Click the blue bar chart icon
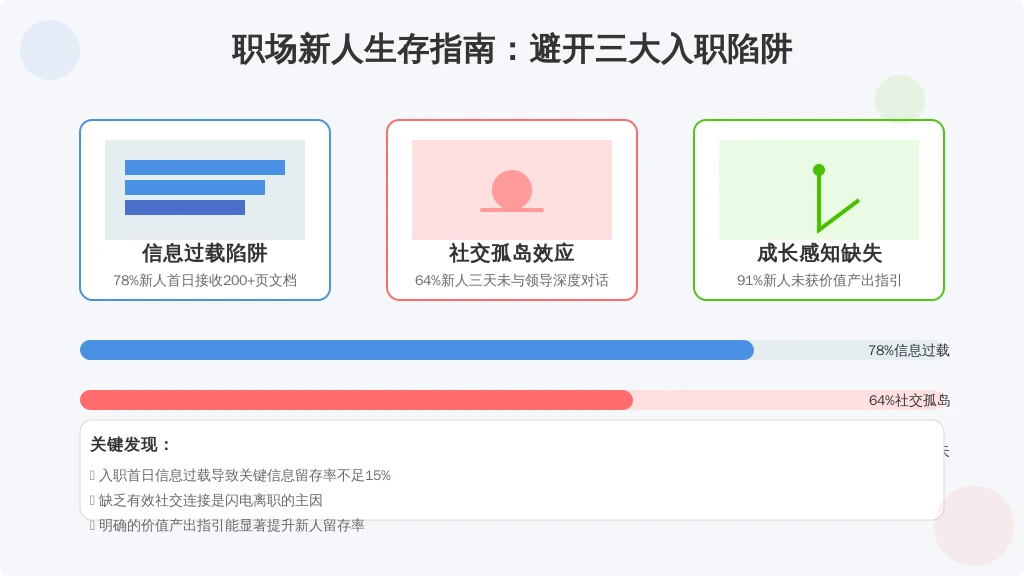 (204, 189)
